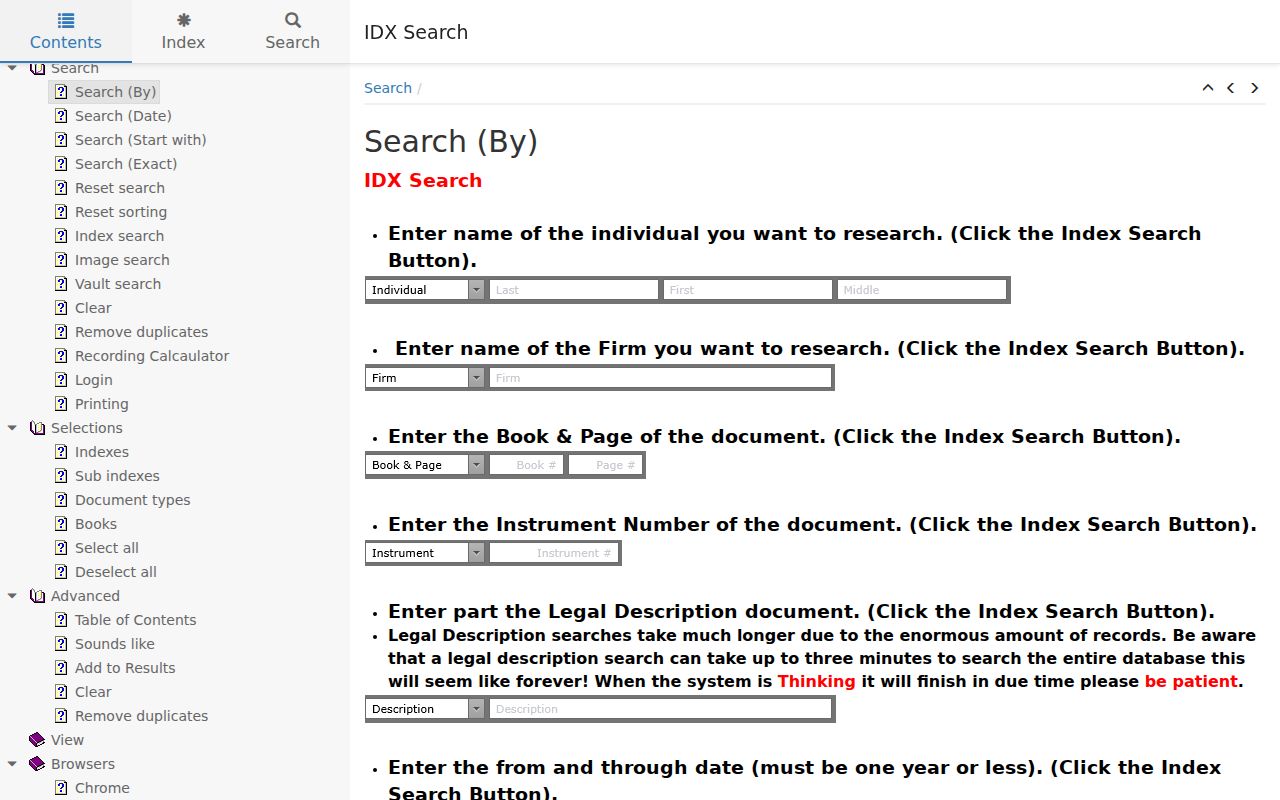Go to the next topic arrow
Viewport: 1280px width, 800px height.
pyautogui.click(x=1255, y=88)
